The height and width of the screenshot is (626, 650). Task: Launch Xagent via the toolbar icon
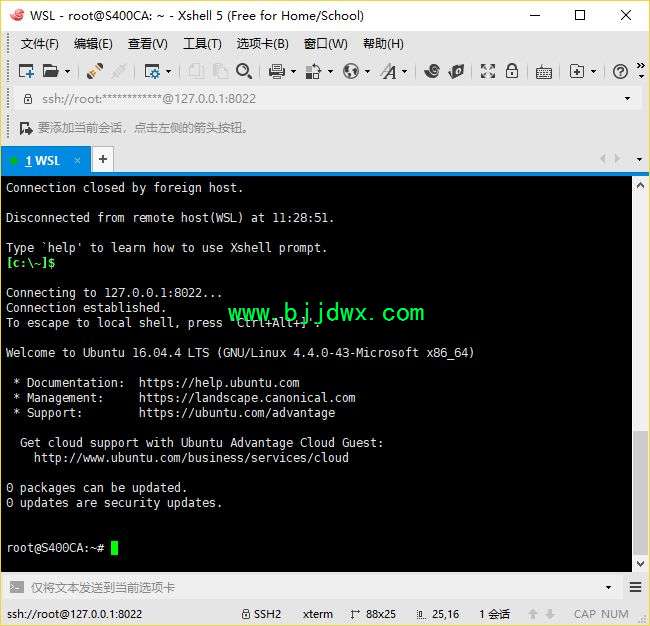[456, 71]
